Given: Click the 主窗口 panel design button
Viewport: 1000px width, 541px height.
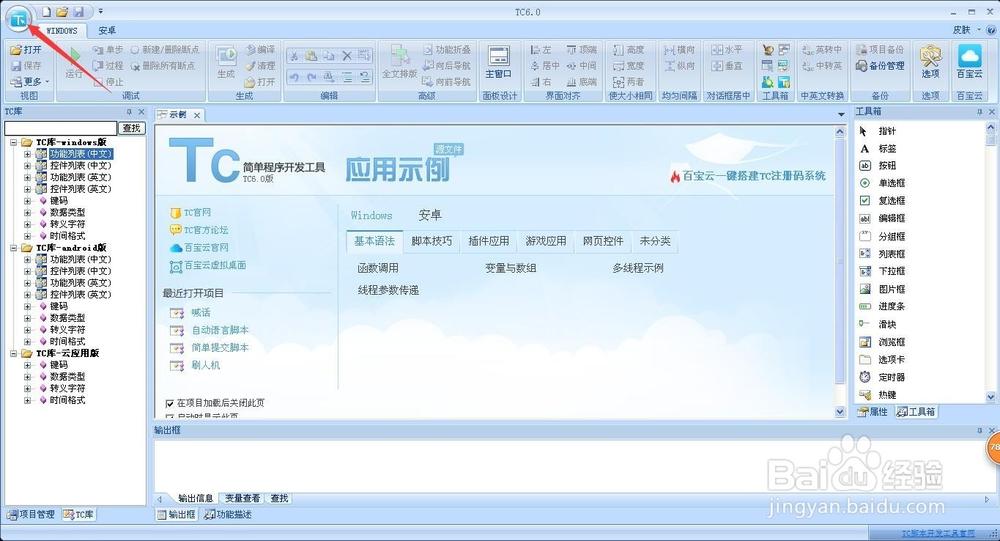Looking at the screenshot, I should point(498,62).
